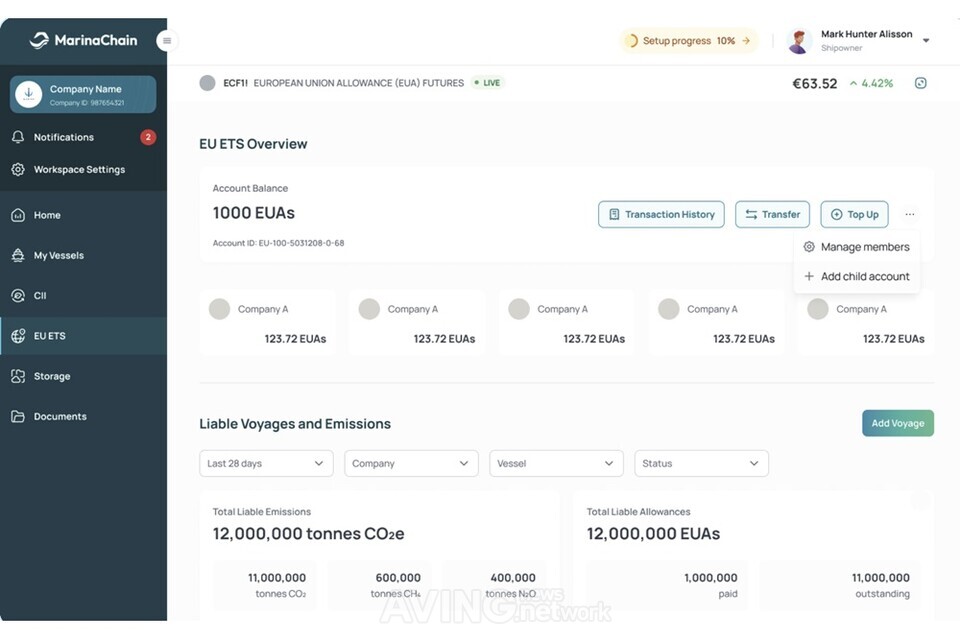Click the red notifications badge showing 2
This screenshot has height=639, width=960.
(x=148, y=137)
